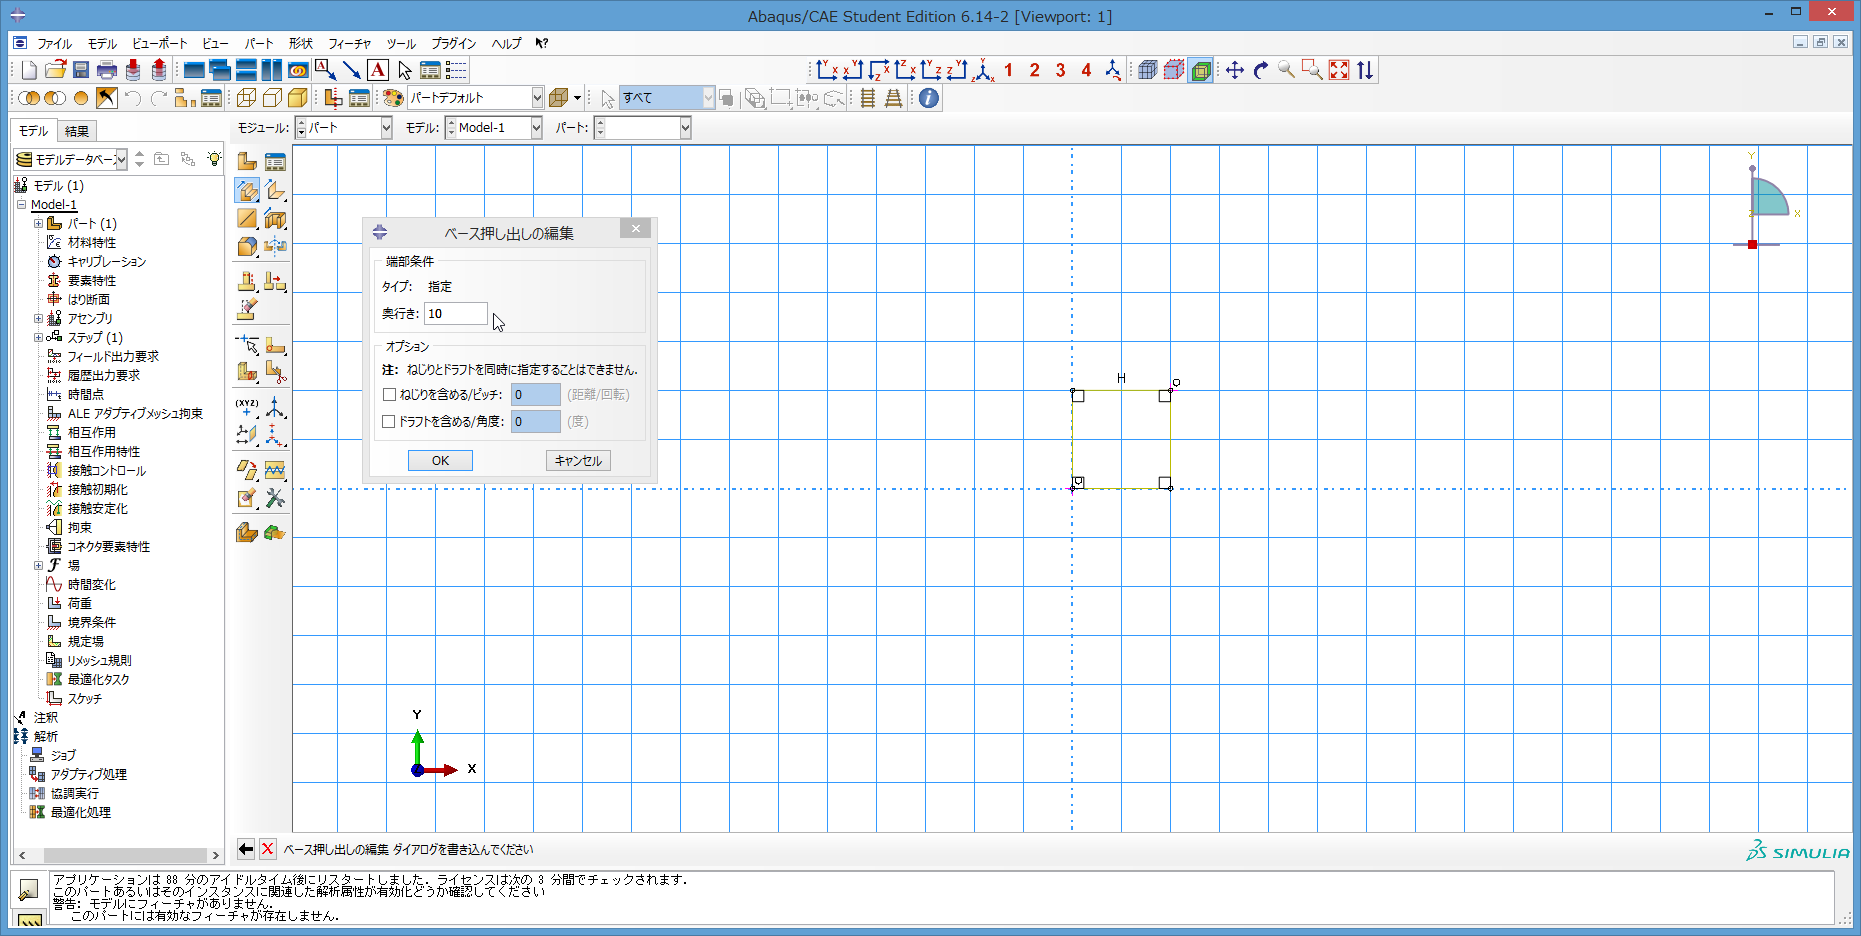Collapse the Model-1 tree node
This screenshot has height=936, width=1861.
(21, 205)
